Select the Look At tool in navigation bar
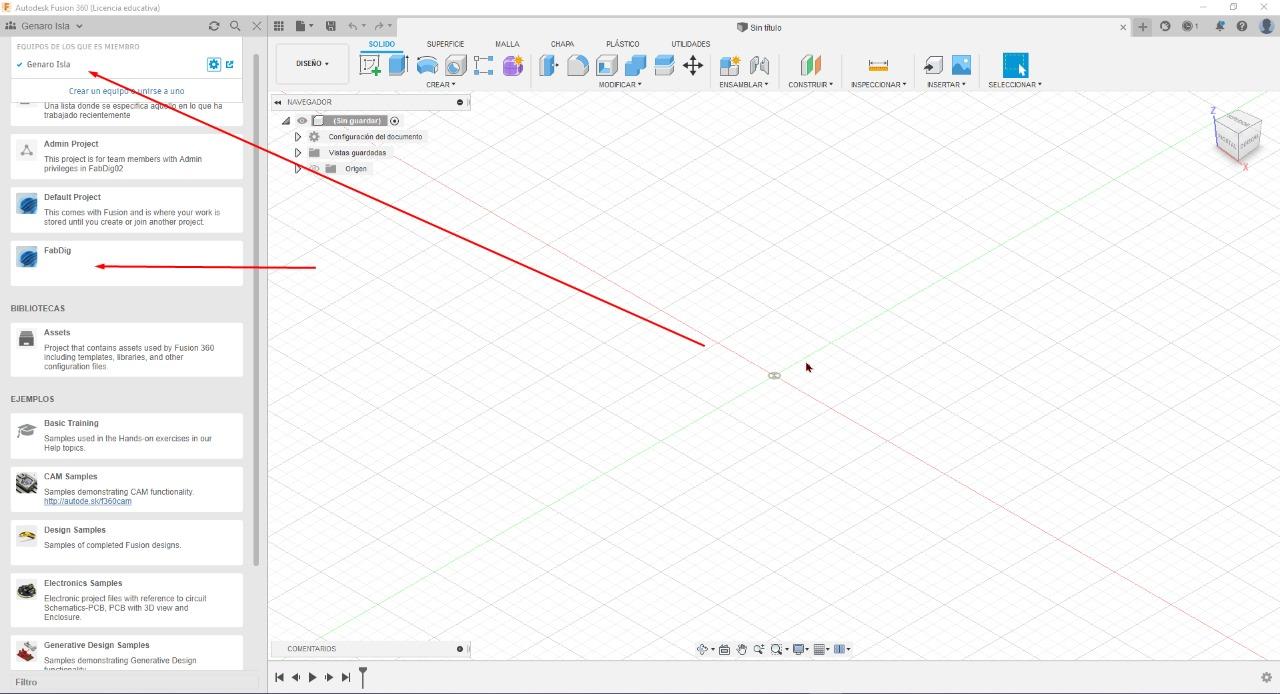The height and width of the screenshot is (694, 1280). pos(725,649)
